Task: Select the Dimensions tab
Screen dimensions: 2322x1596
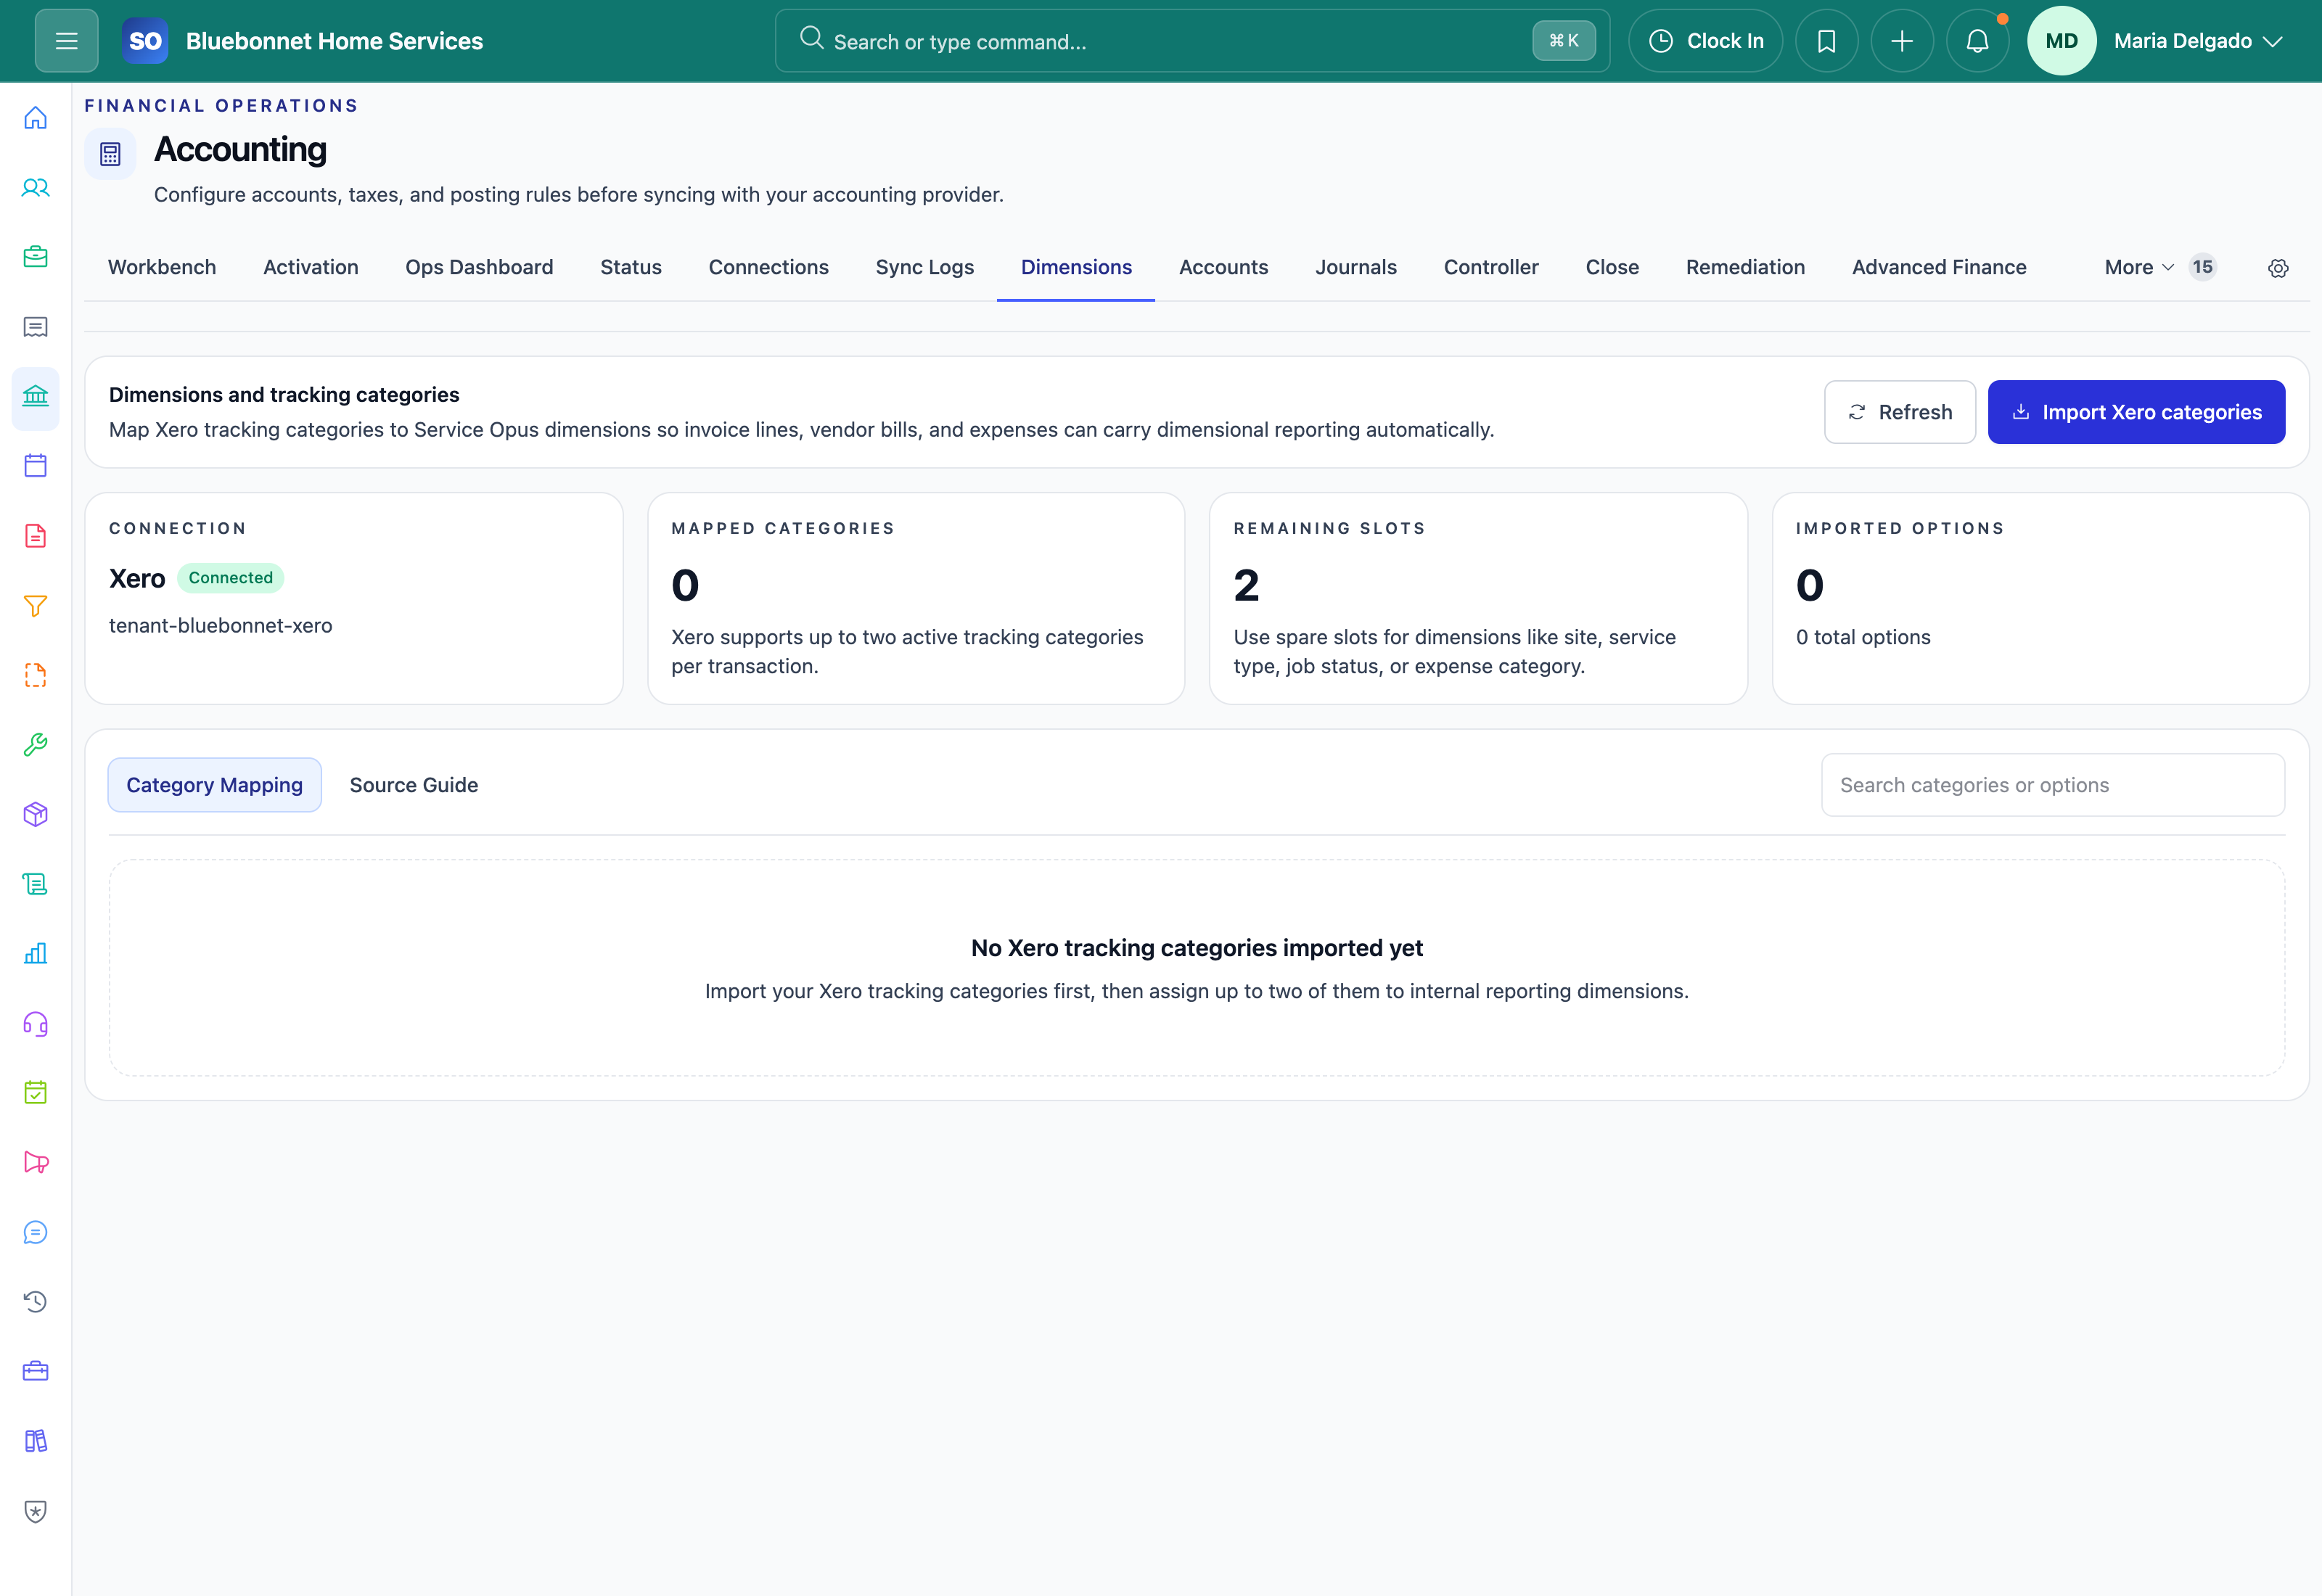Action: pos(1076,267)
